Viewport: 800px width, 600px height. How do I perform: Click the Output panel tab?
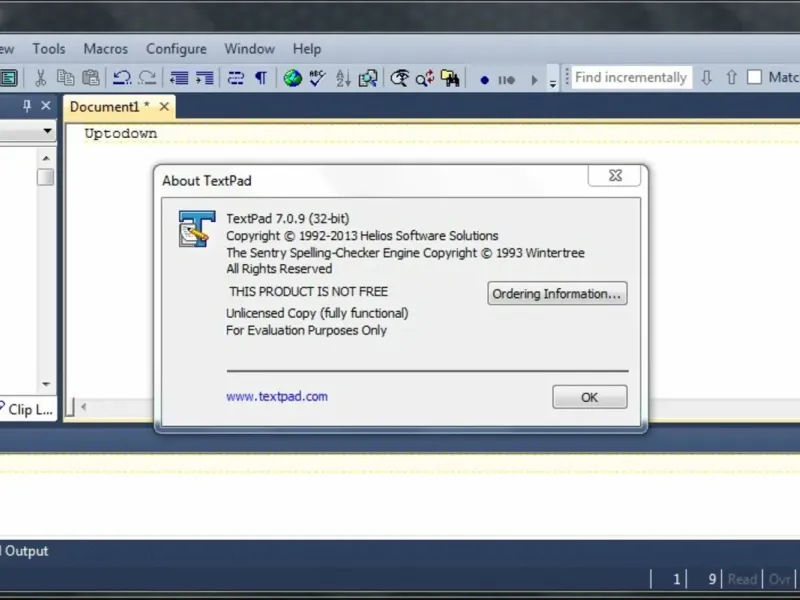coord(26,551)
